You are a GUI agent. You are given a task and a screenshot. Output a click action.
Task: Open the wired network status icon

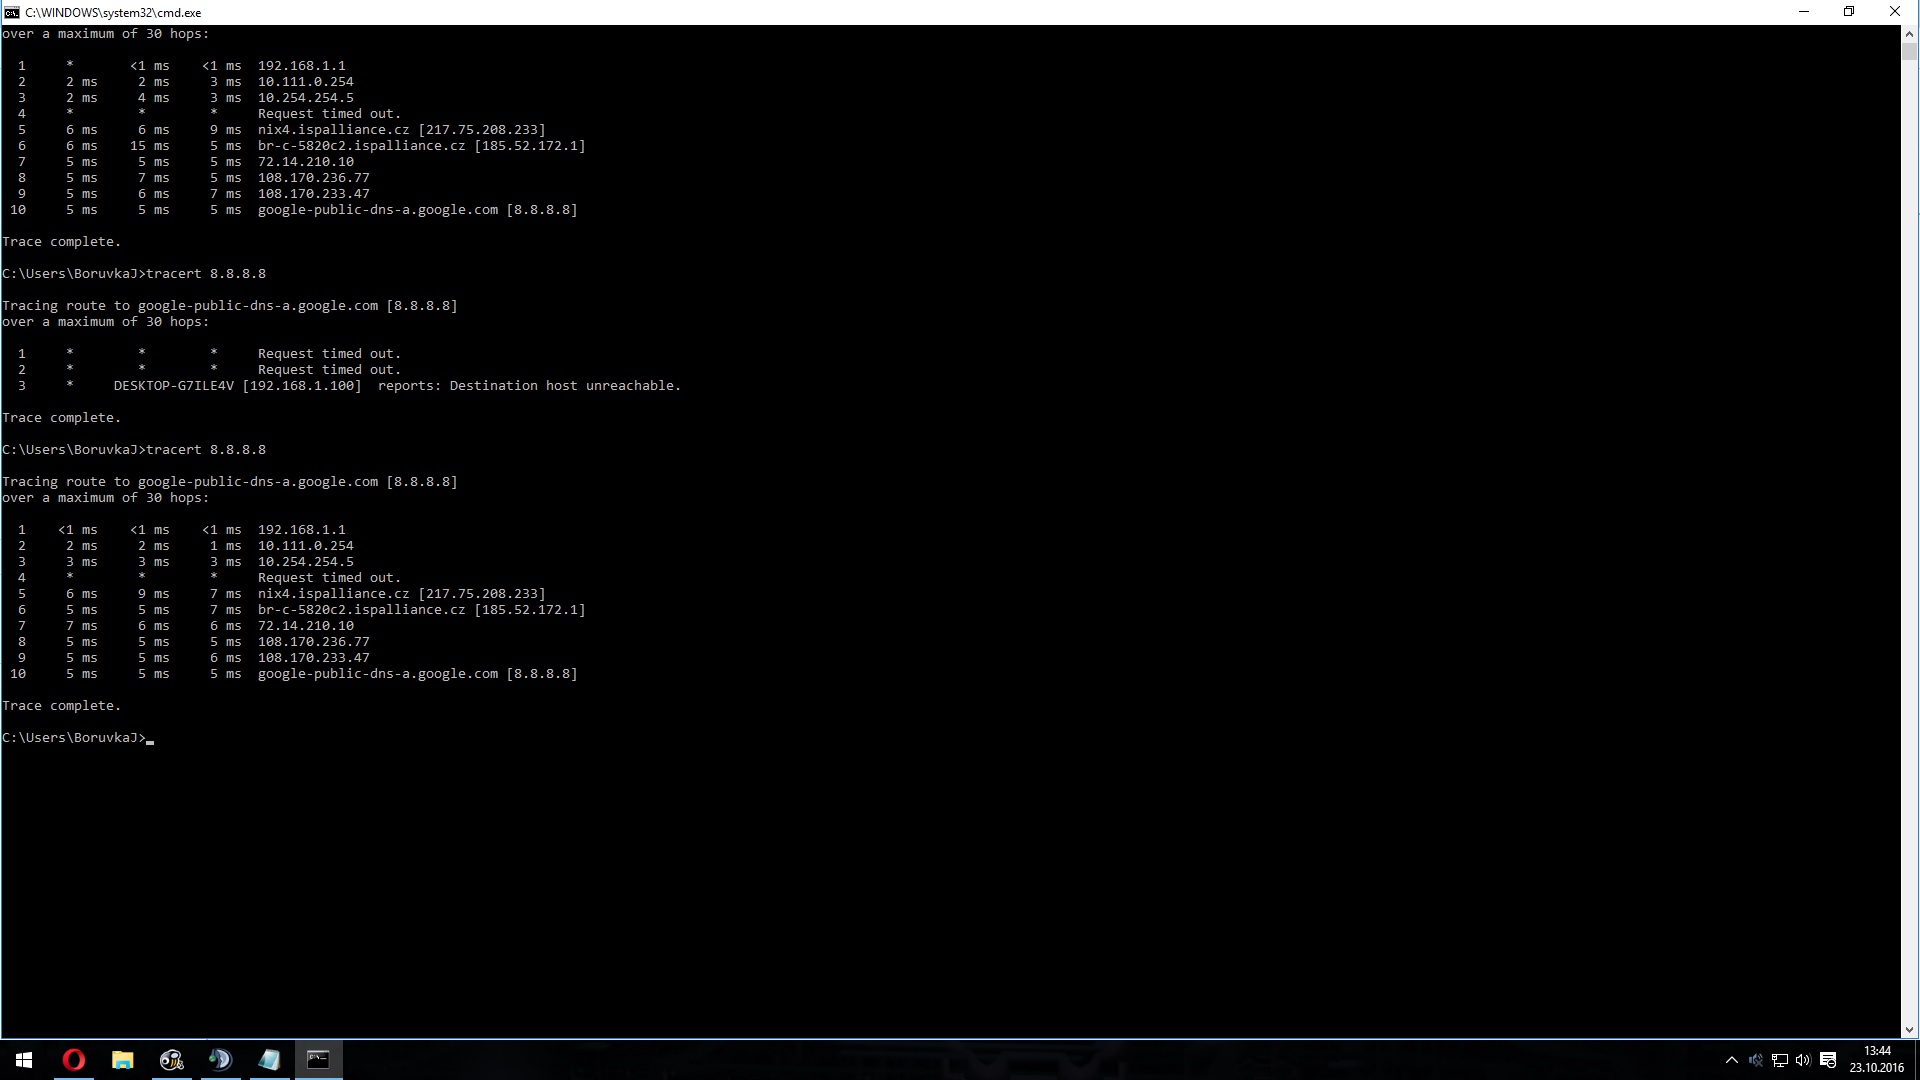[1779, 1060]
